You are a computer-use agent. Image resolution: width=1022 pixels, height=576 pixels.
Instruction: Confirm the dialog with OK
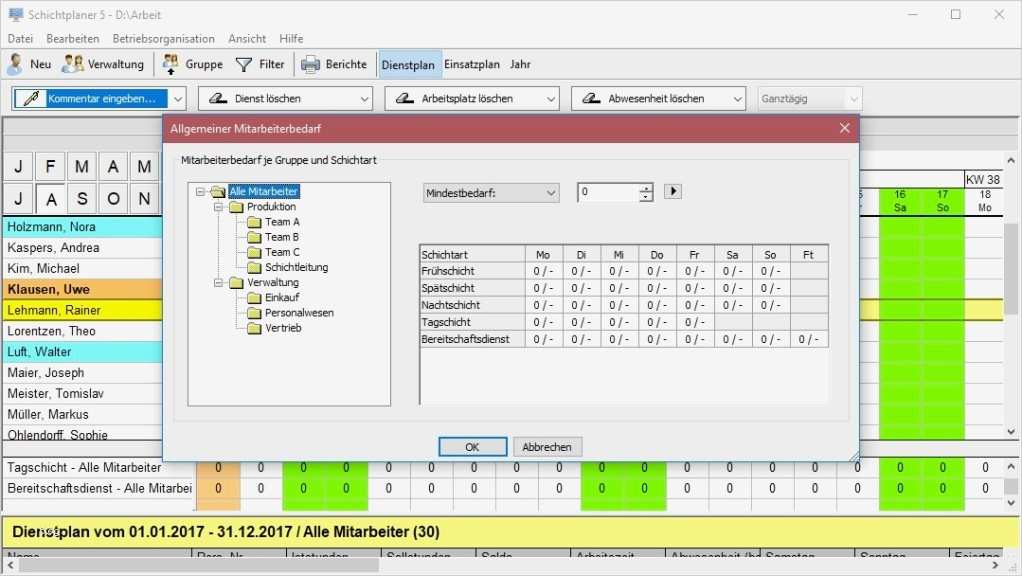click(x=473, y=447)
